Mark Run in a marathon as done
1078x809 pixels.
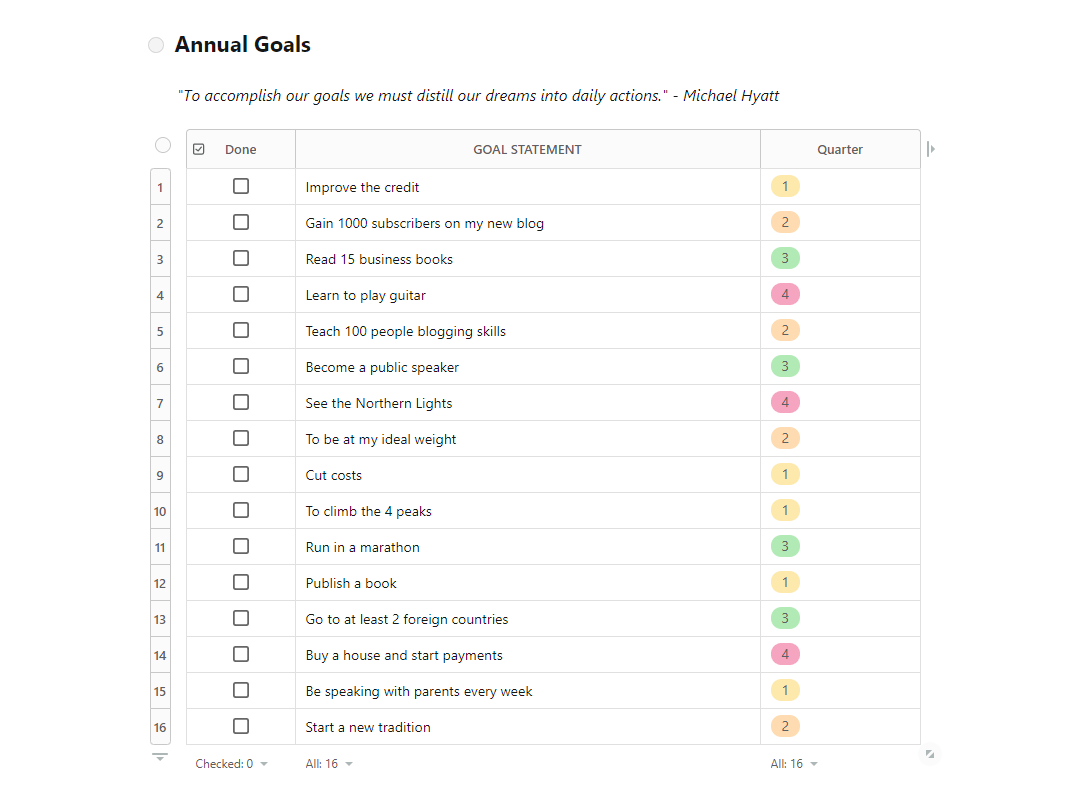(241, 546)
